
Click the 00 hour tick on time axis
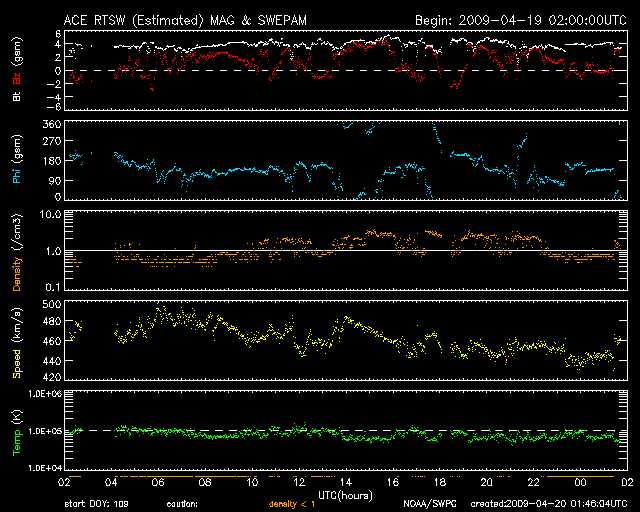[x=580, y=481]
